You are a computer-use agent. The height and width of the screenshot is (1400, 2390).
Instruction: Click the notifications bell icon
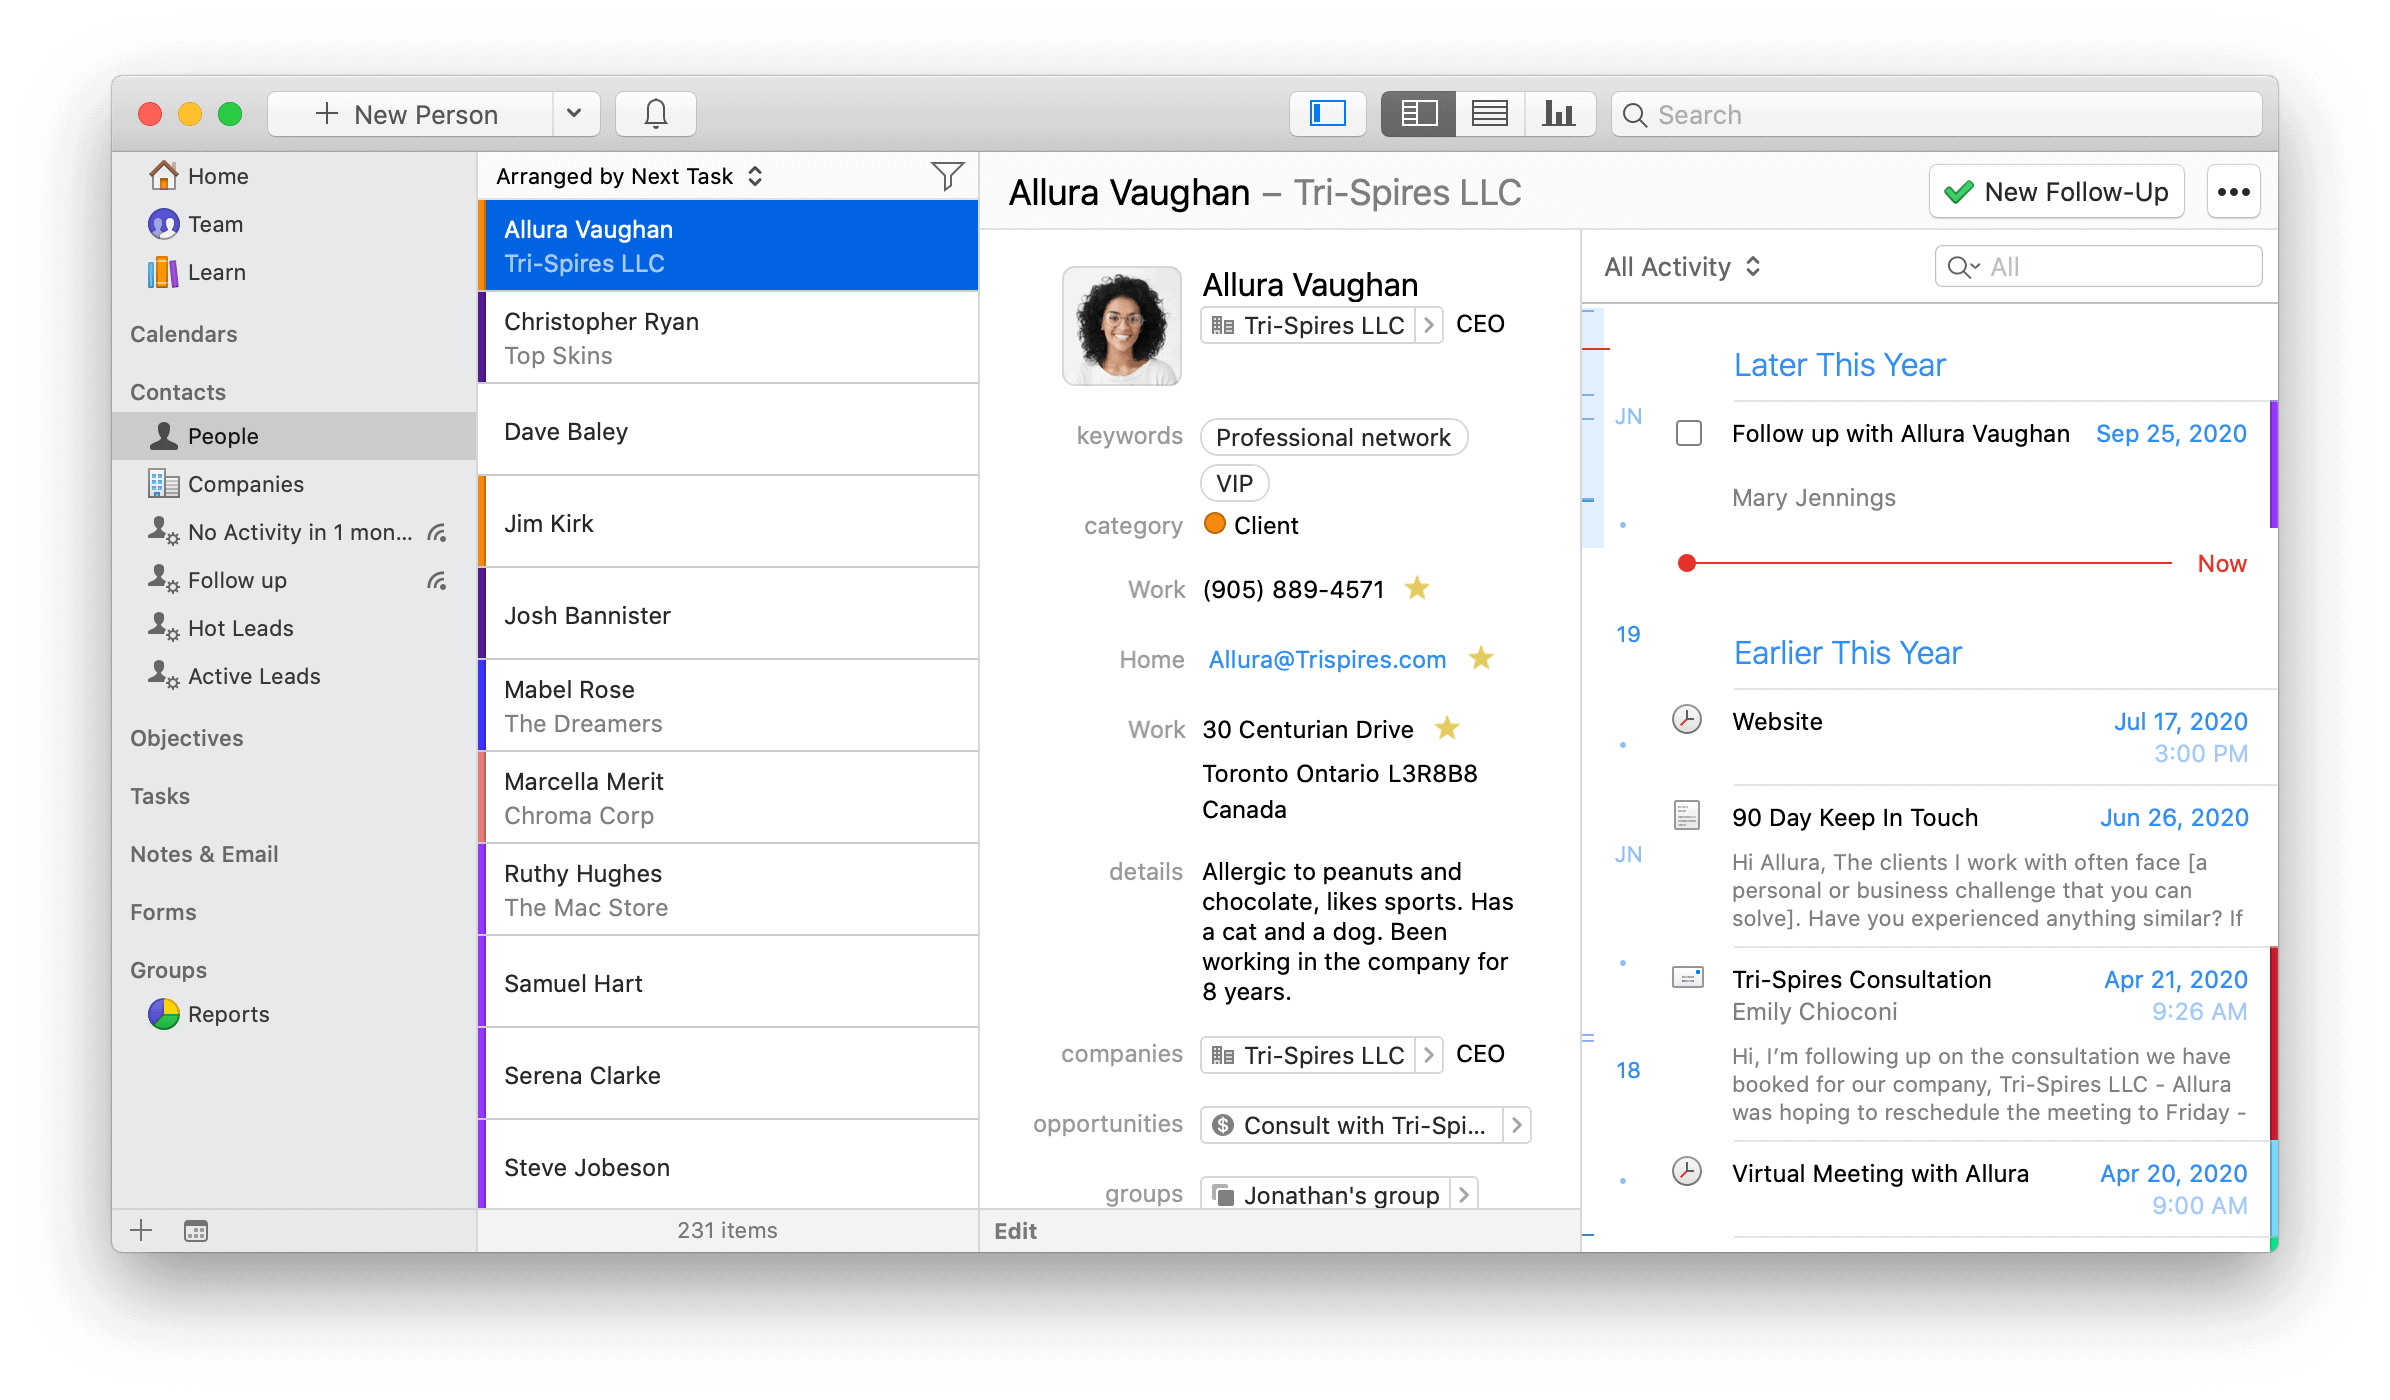(x=655, y=114)
